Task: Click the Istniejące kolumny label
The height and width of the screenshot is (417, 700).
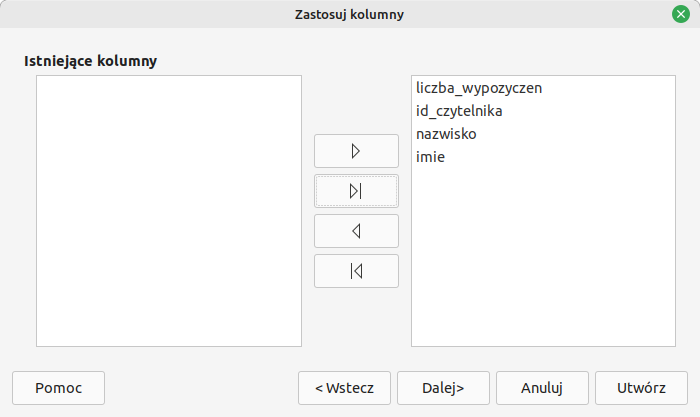Action: (90, 61)
